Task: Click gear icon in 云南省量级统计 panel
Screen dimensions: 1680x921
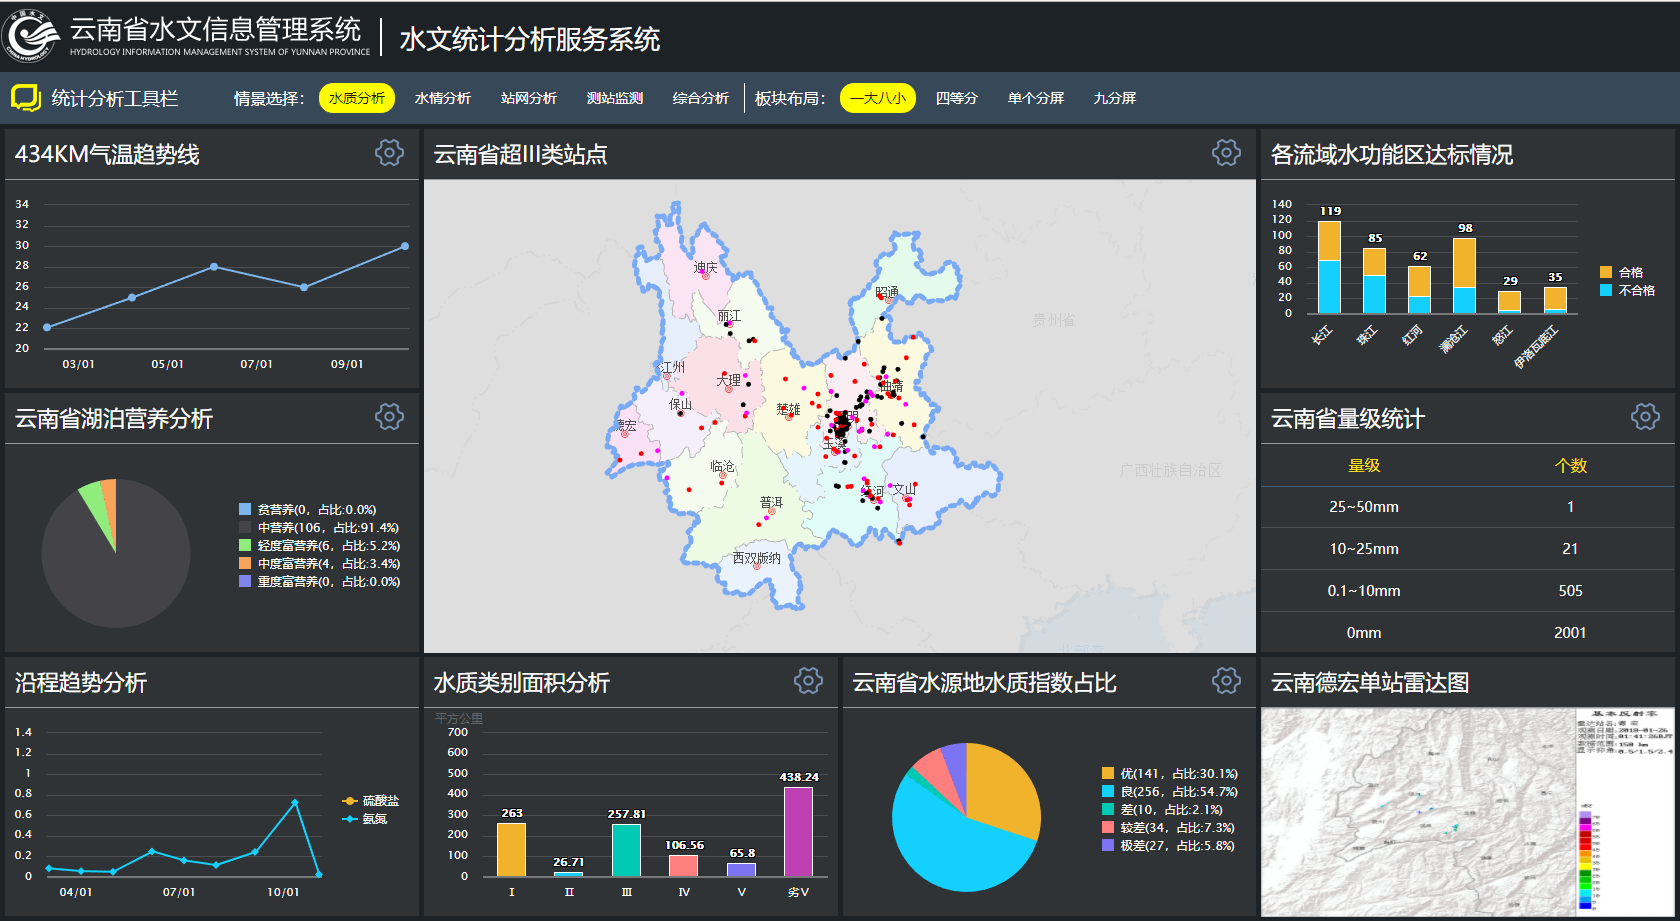Action: click(1645, 417)
